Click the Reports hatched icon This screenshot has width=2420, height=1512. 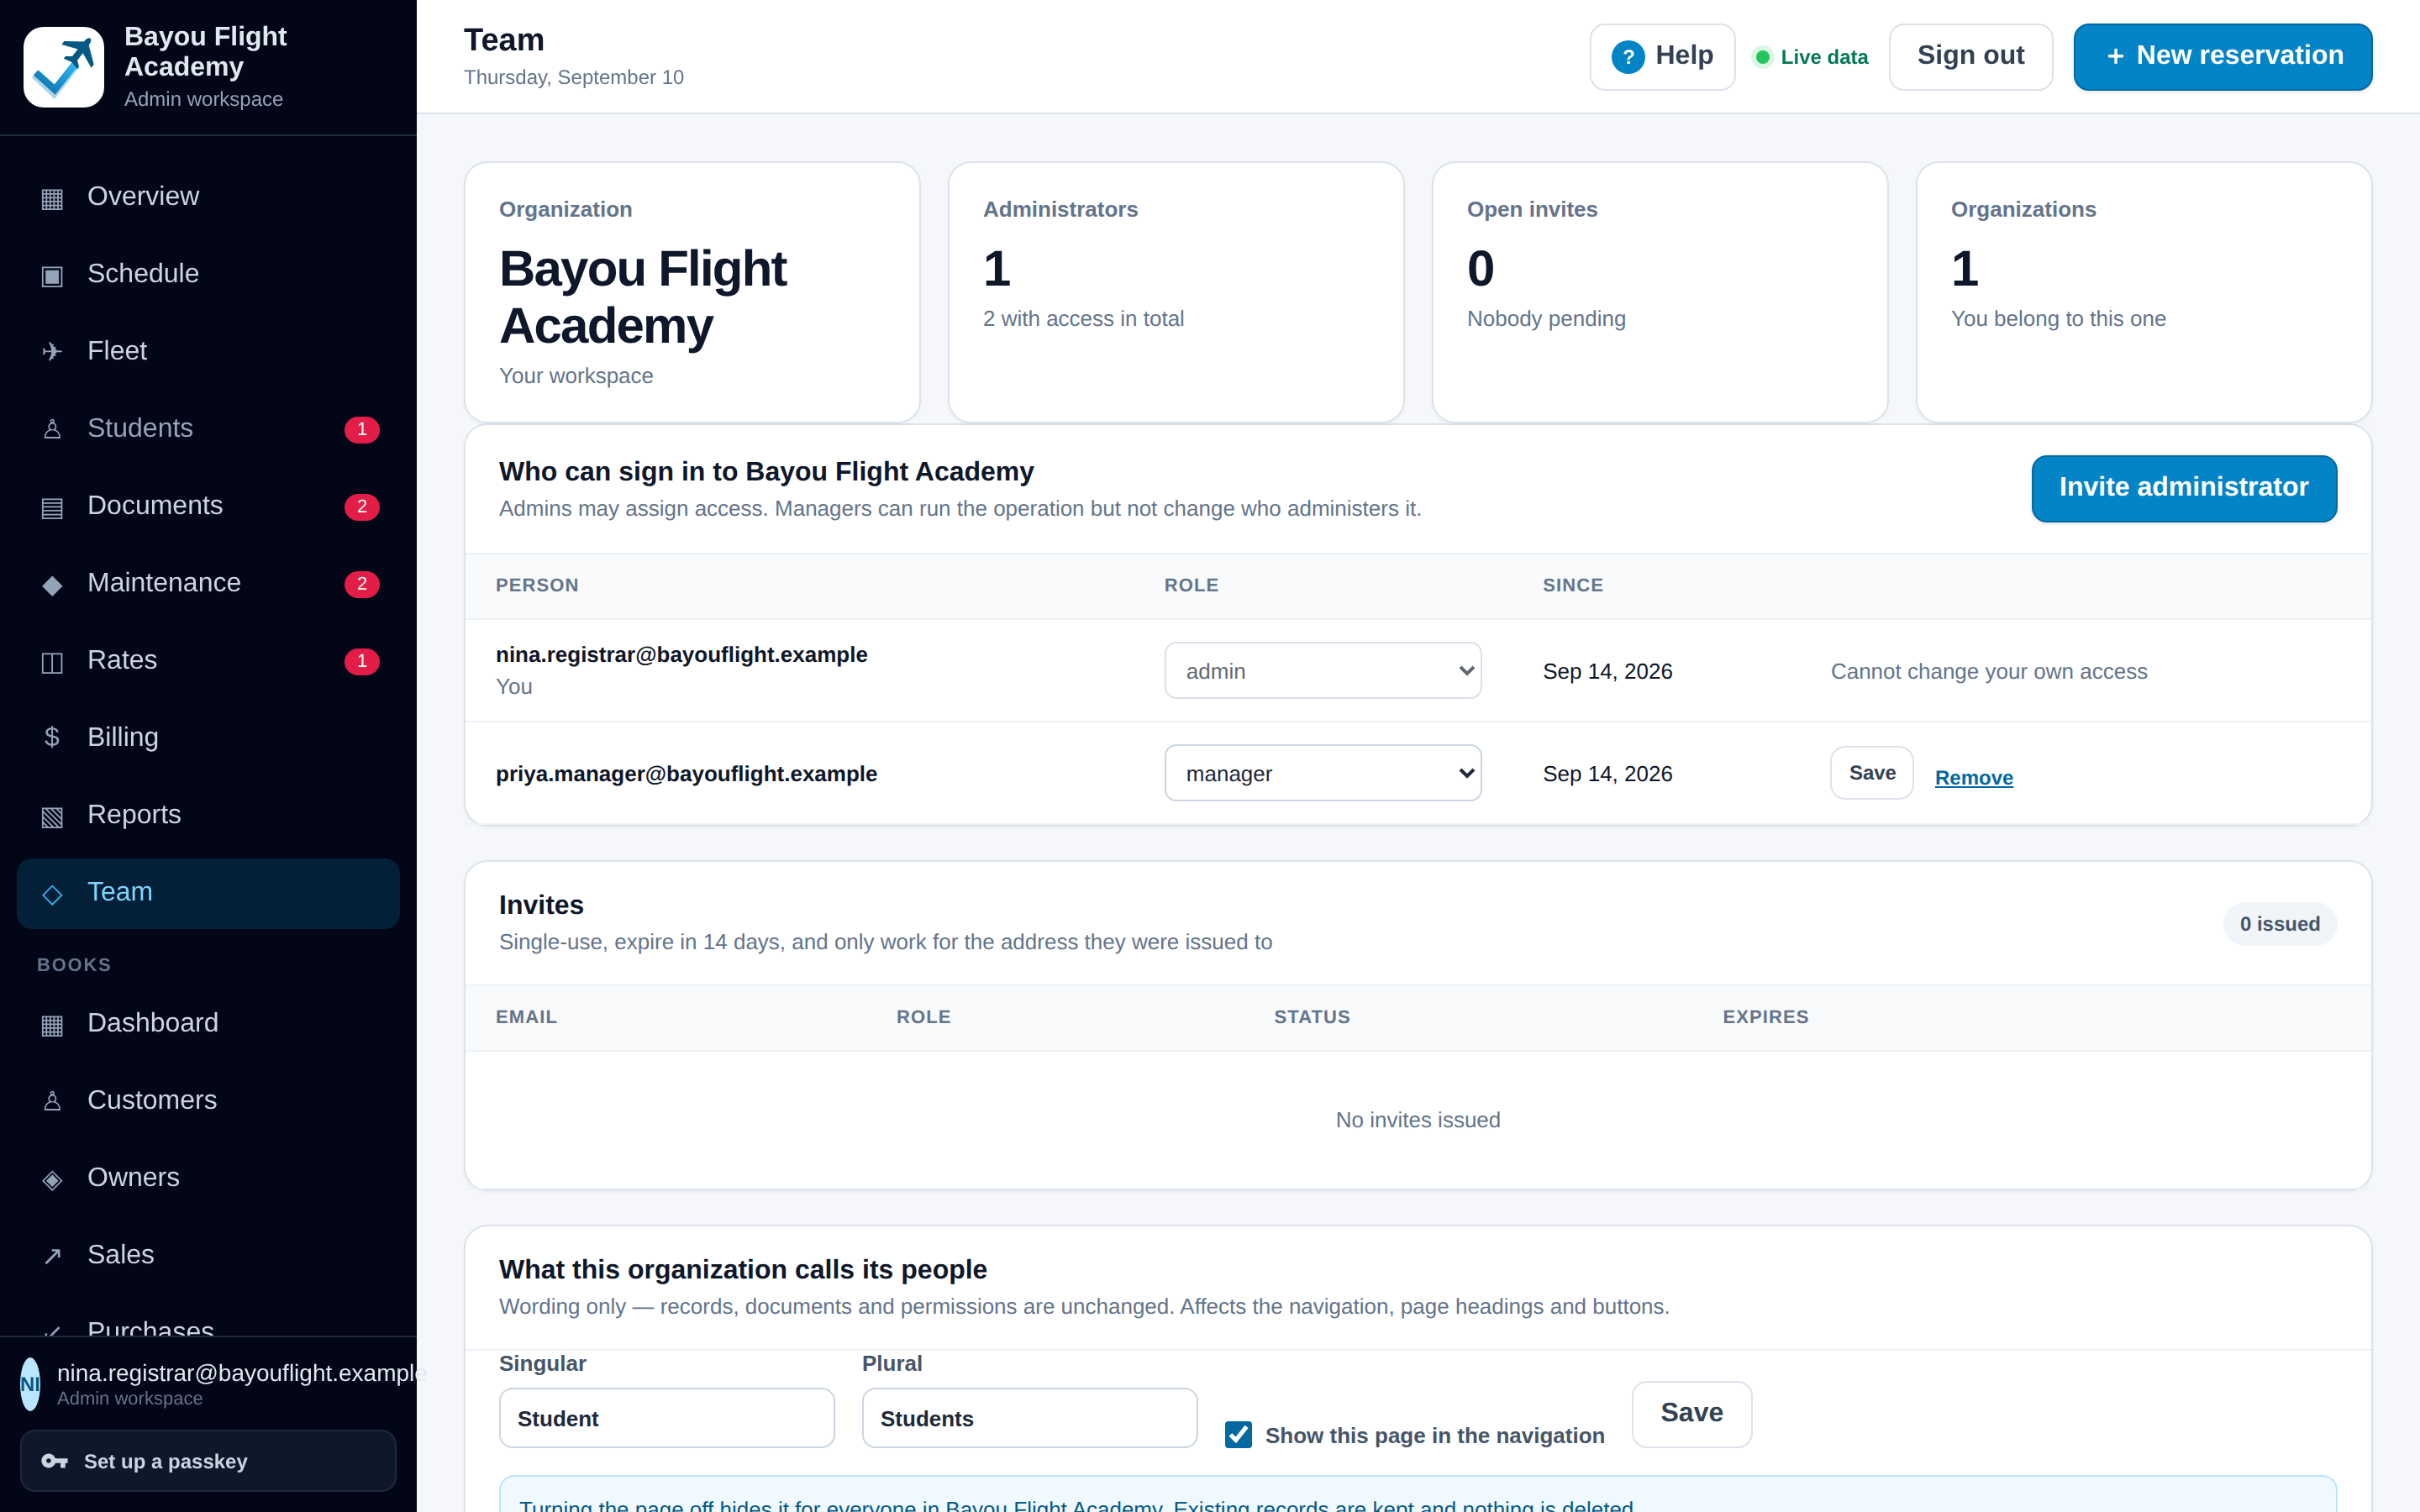click(52, 816)
